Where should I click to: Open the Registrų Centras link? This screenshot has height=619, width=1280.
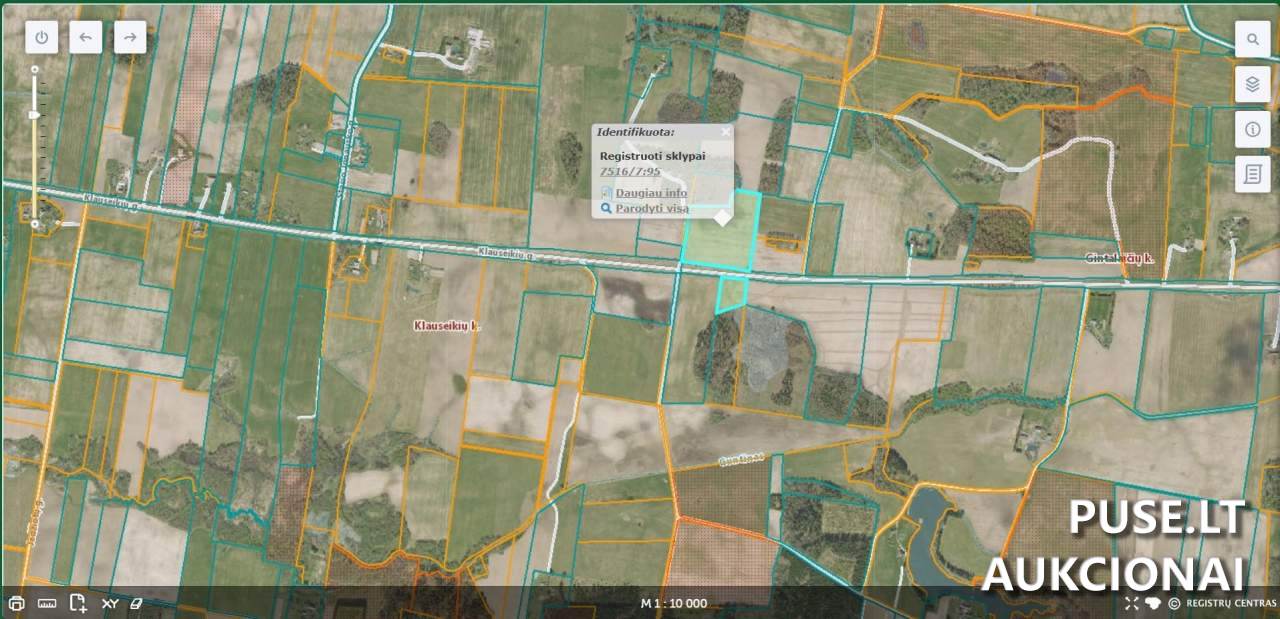tap(1231, 603)
